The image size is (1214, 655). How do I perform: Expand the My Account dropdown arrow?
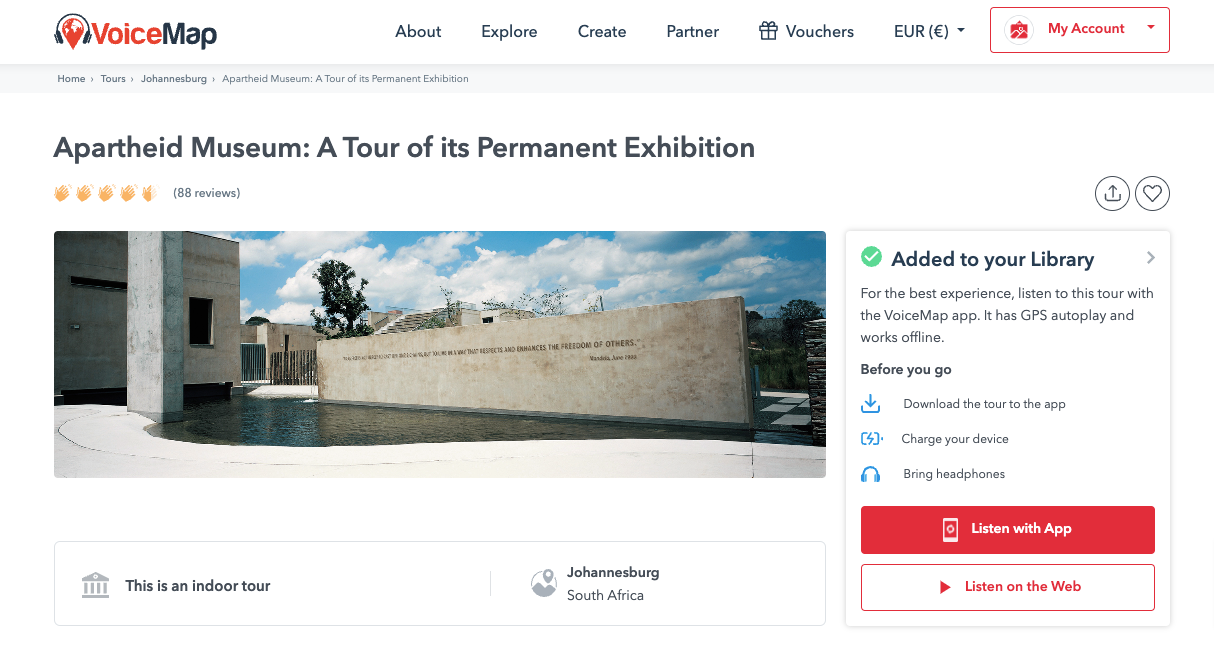click(1151, 28)
